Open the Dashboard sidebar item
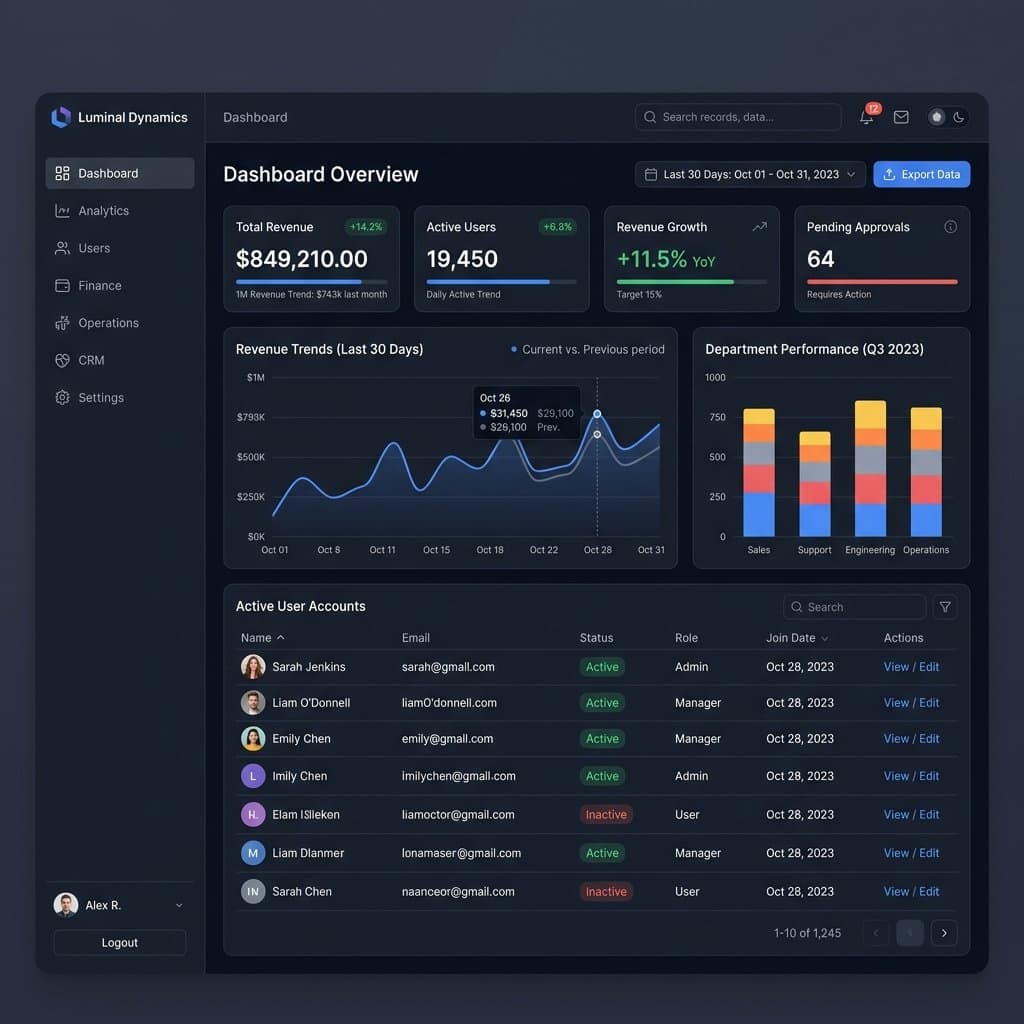This screenshot has width=1024, height=1024. coord(120,174)
